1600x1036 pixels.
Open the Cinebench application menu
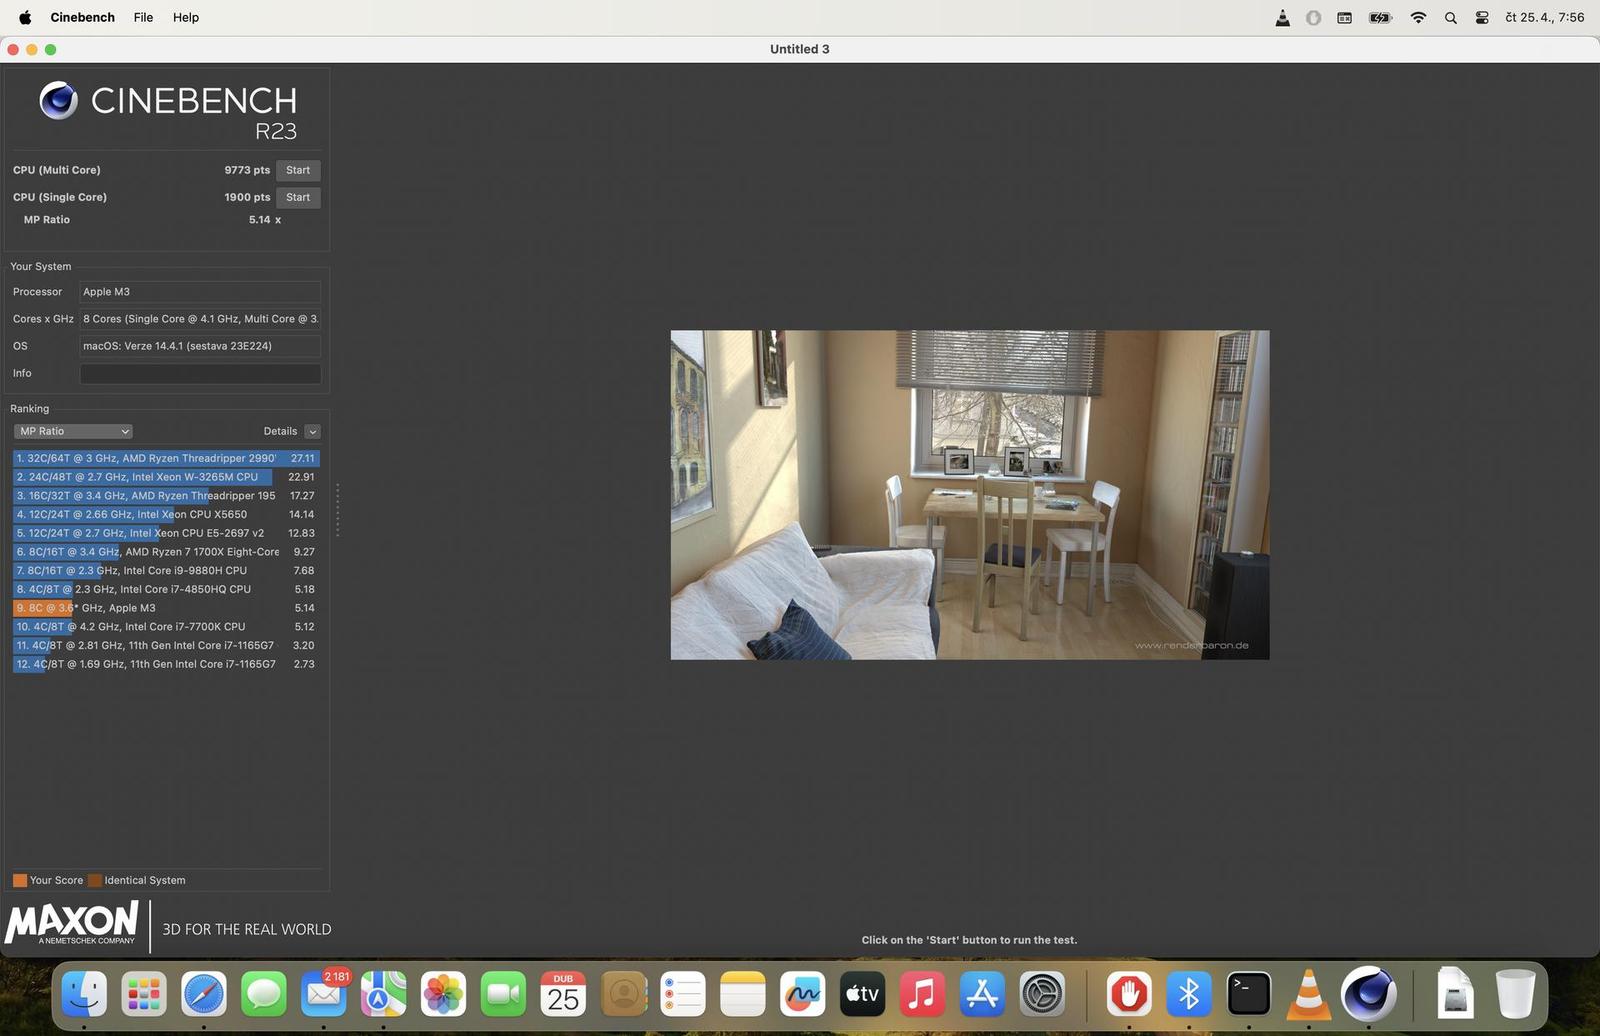[x=82, y=17]
